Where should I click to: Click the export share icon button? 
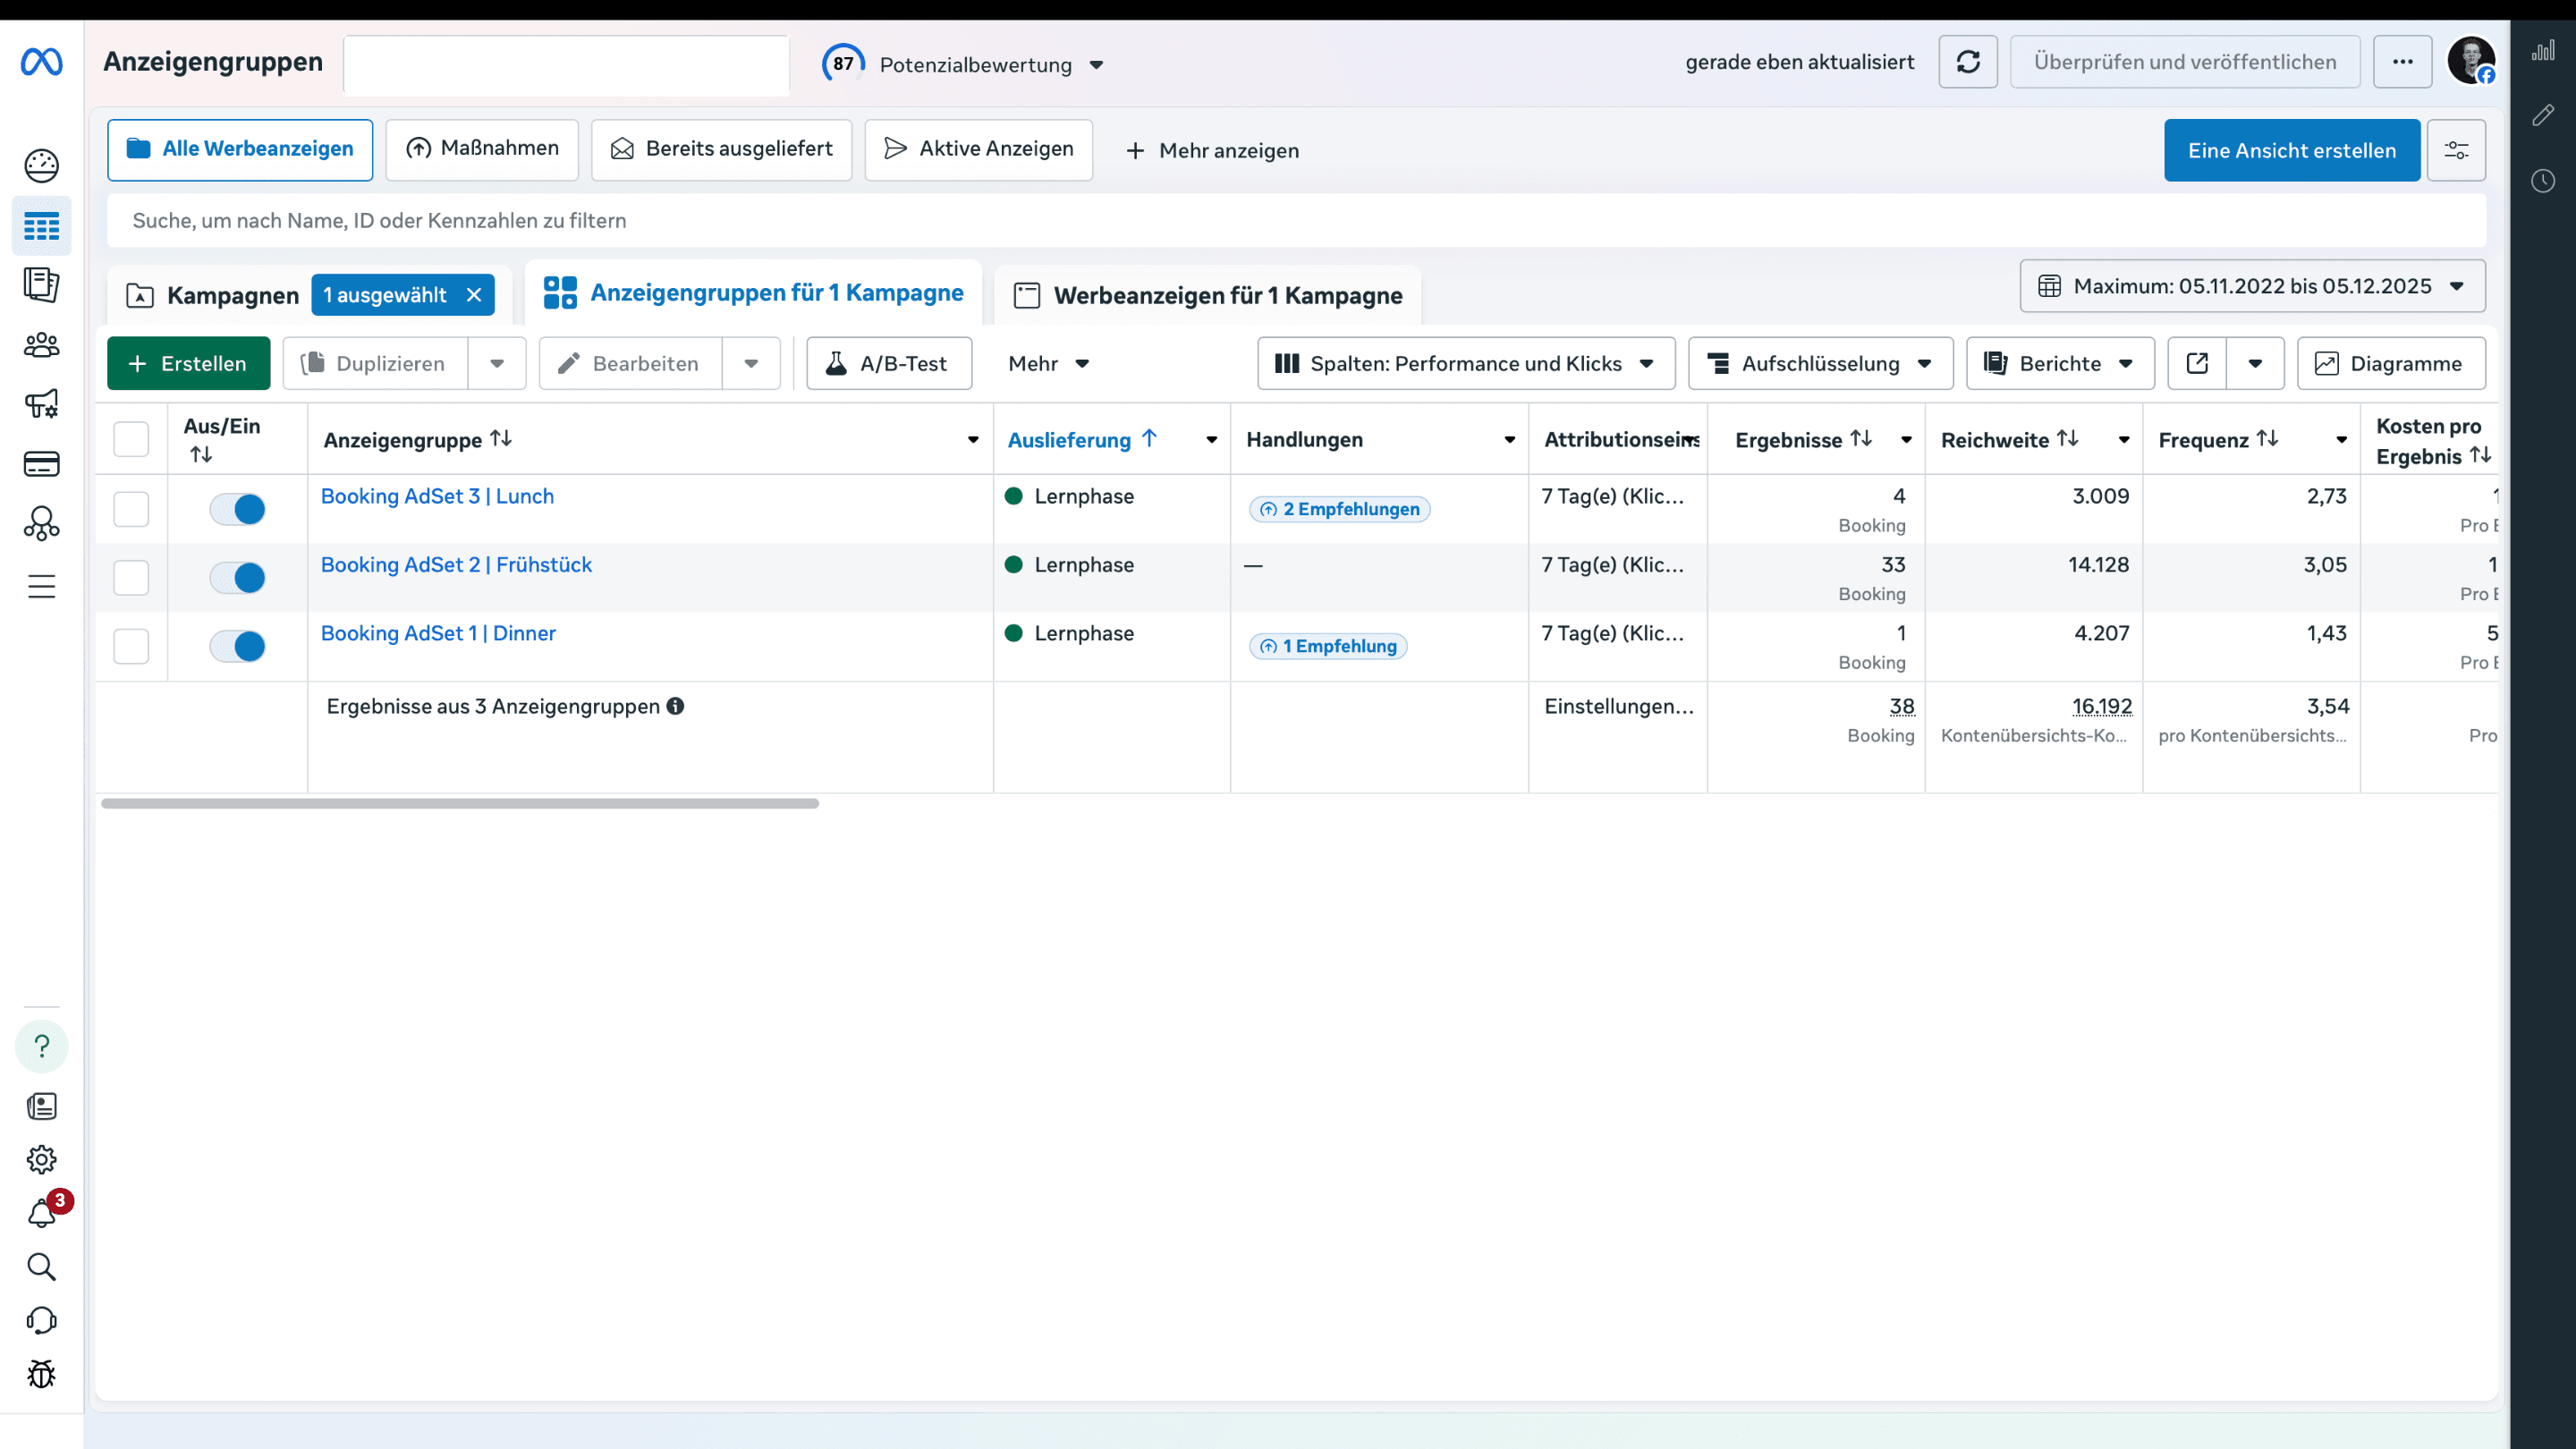[x=2196, y=363]
